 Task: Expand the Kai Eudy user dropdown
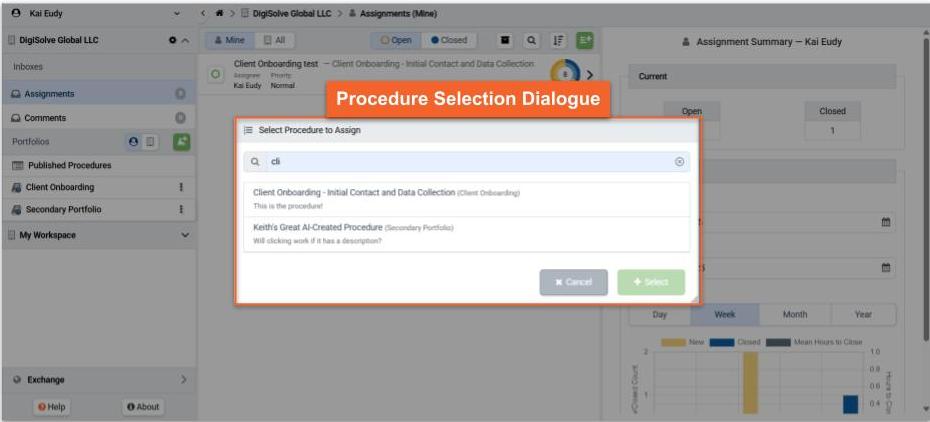click(x=177, y=13)
